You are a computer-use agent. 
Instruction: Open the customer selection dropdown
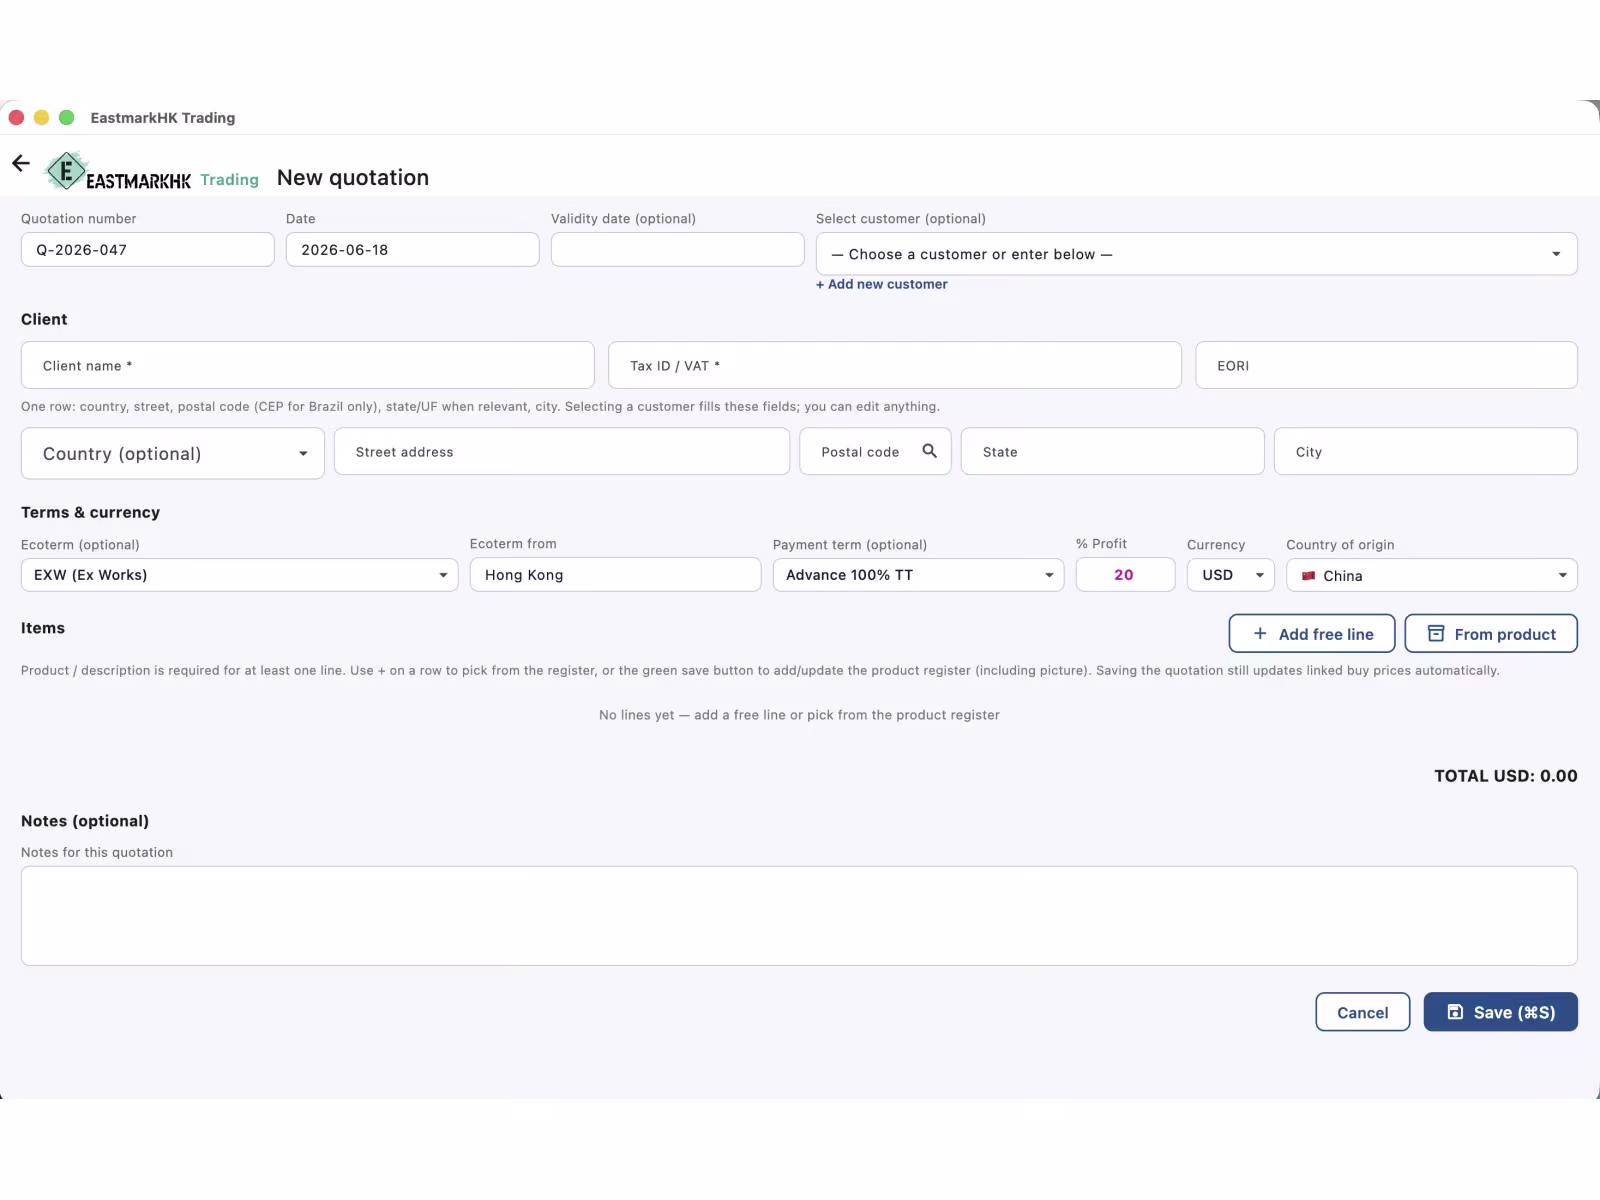pos(1196,254)
